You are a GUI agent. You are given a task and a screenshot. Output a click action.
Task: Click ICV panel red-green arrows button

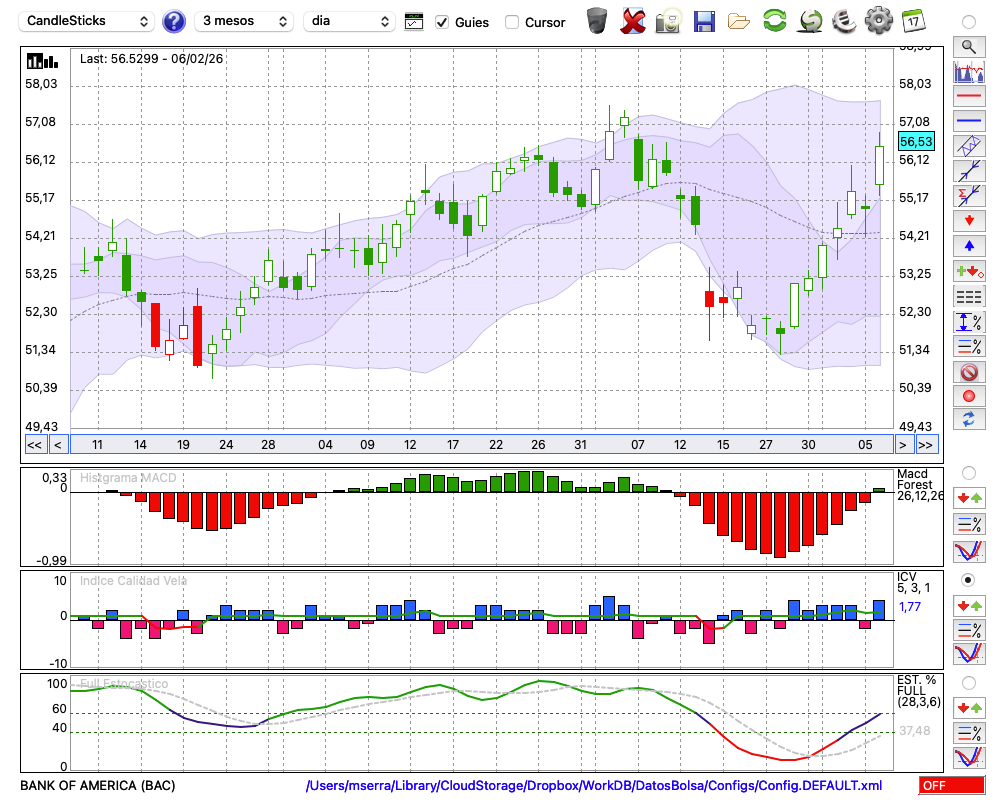(969, 605)
